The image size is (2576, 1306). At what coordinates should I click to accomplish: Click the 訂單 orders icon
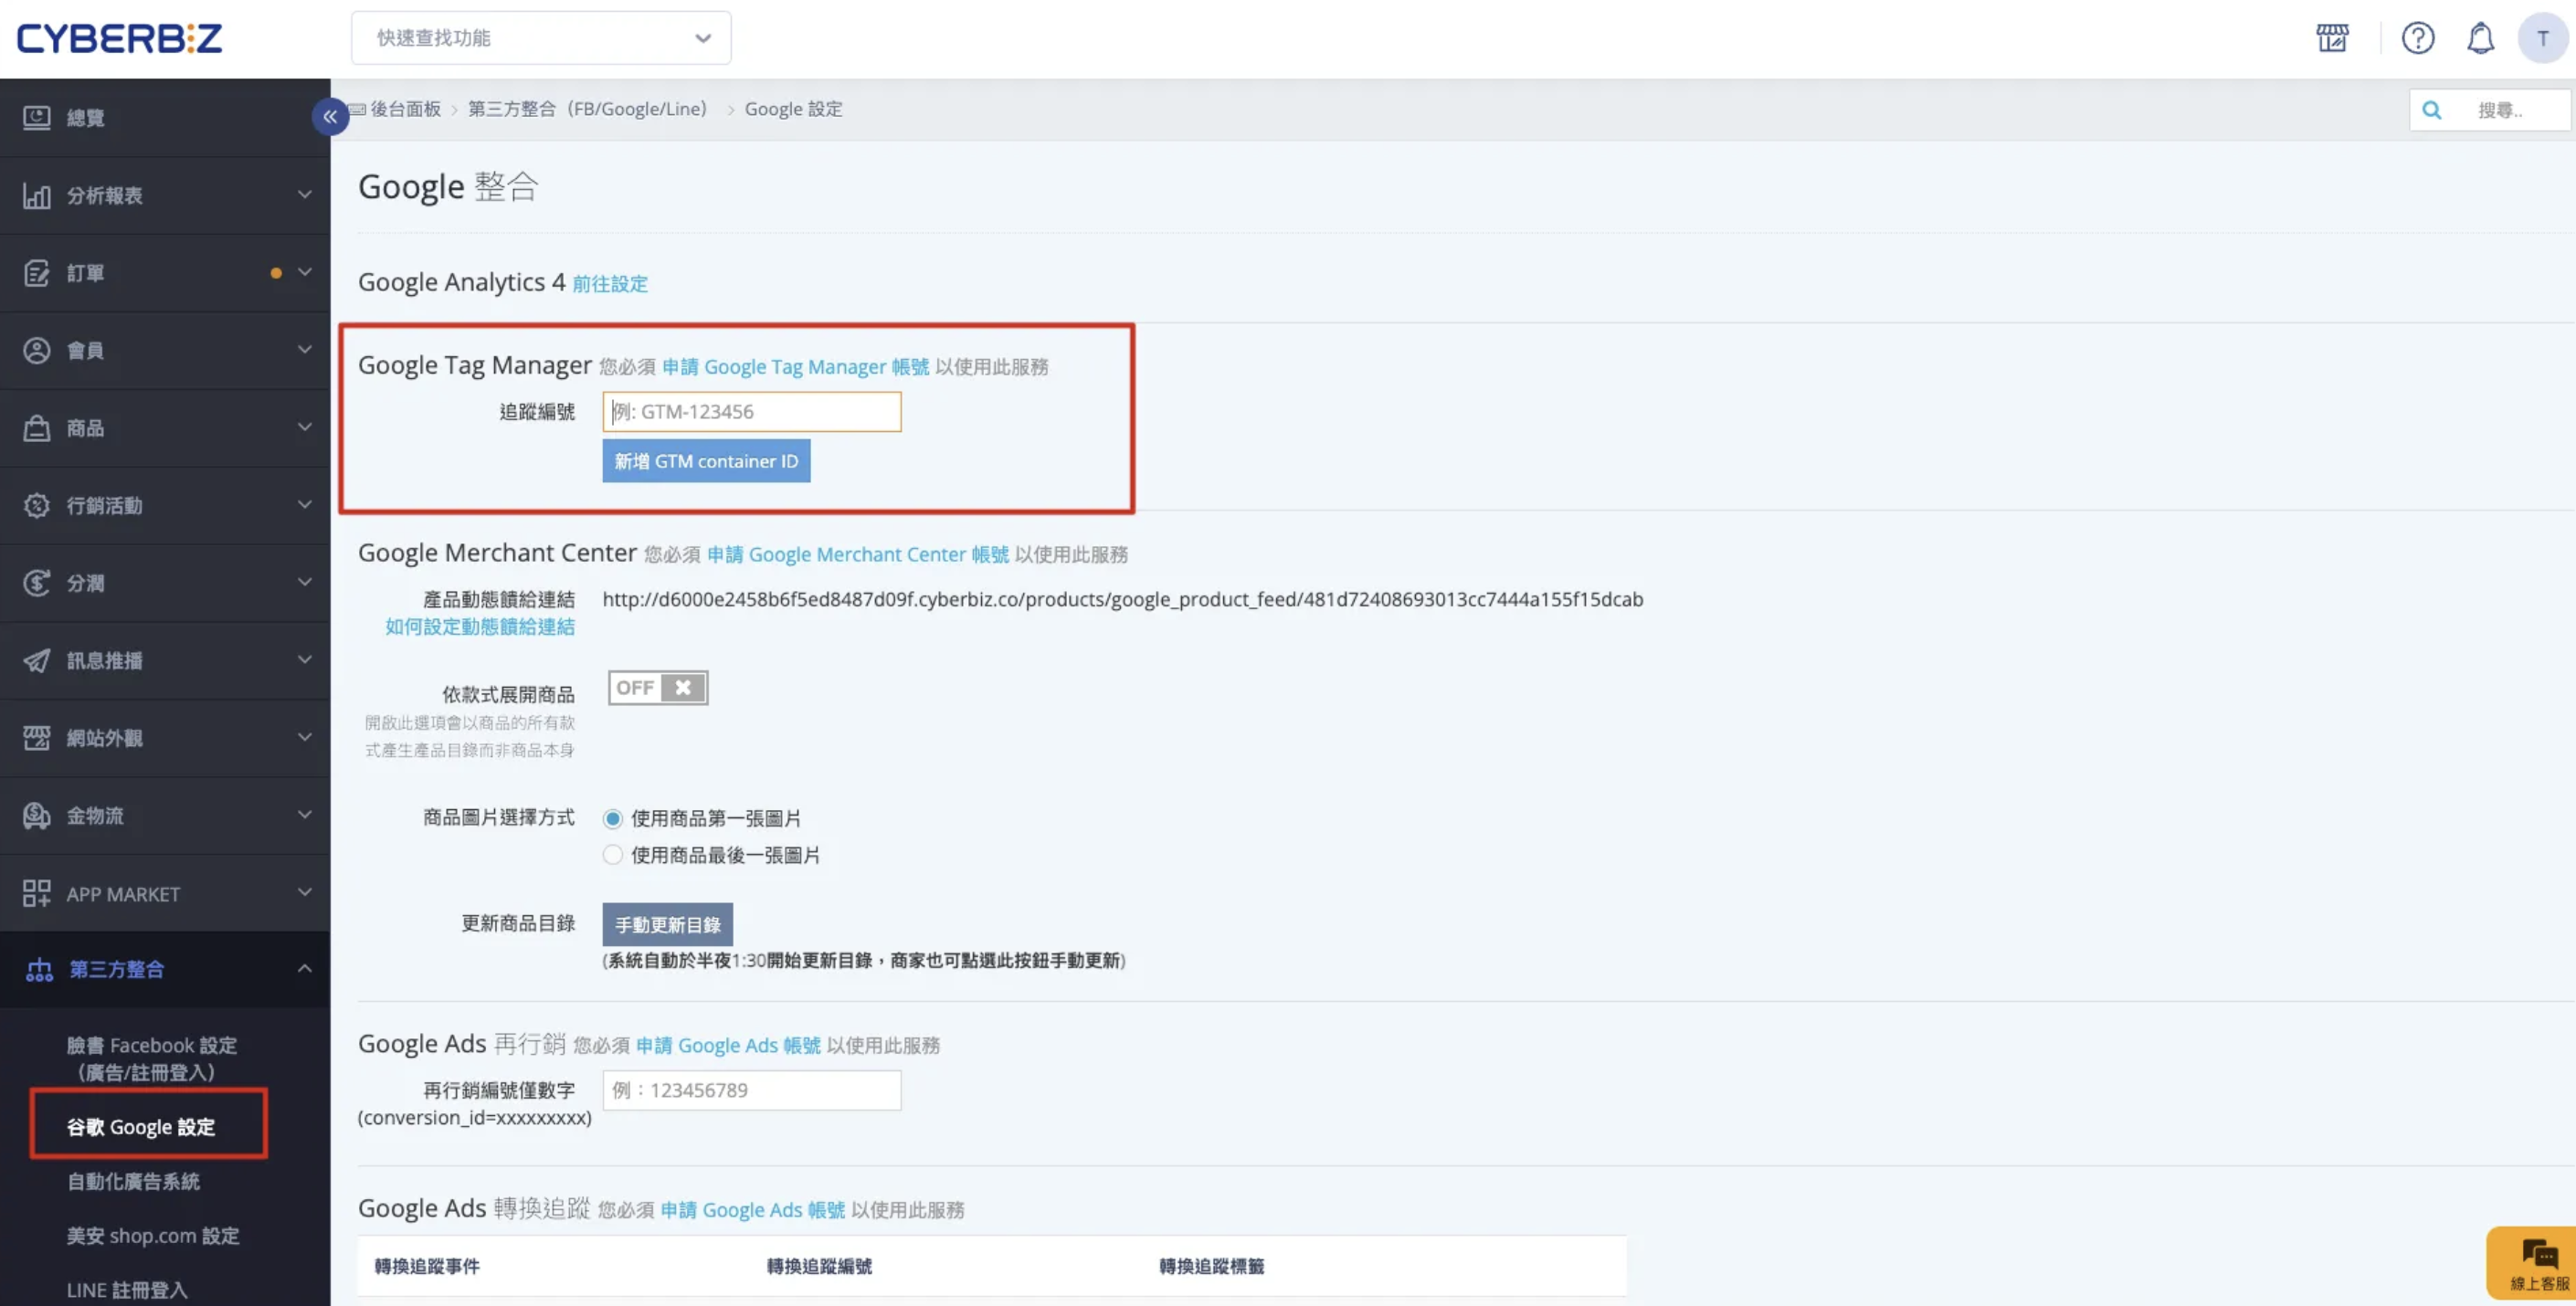click(x=37, y=273)
